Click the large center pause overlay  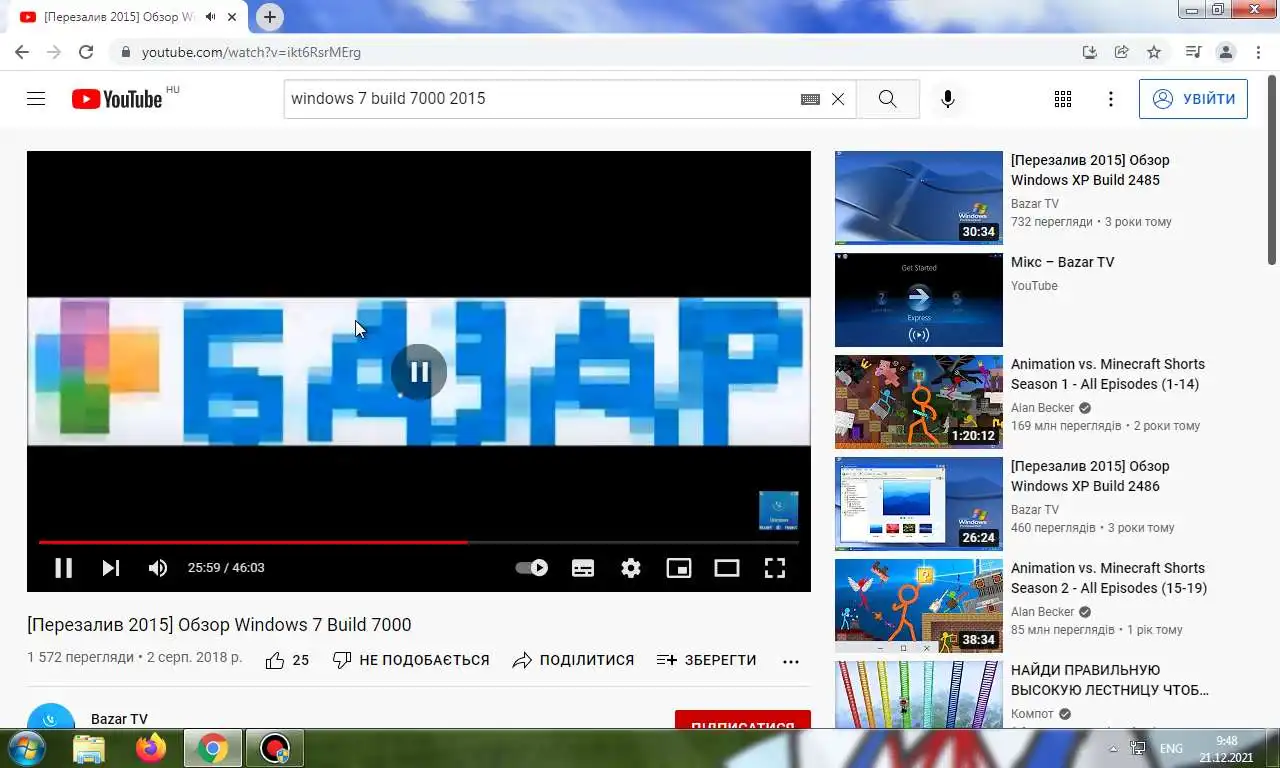419,372
